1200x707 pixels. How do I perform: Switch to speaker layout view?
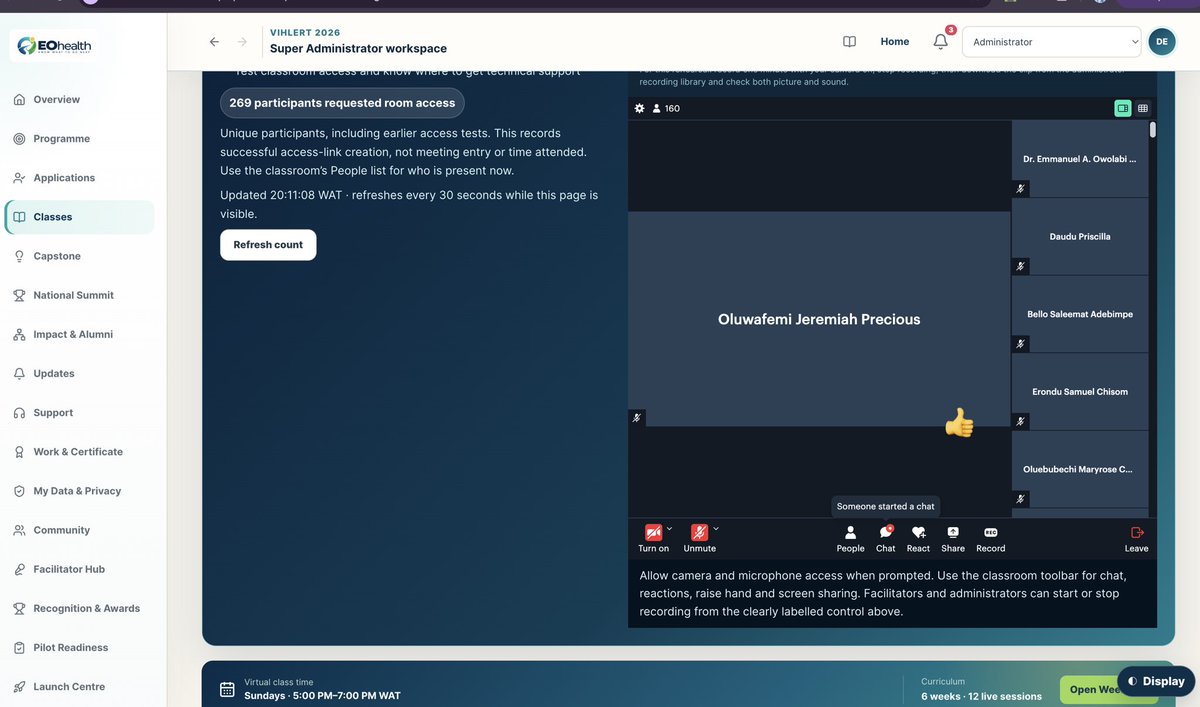[x=1123, y=108]
